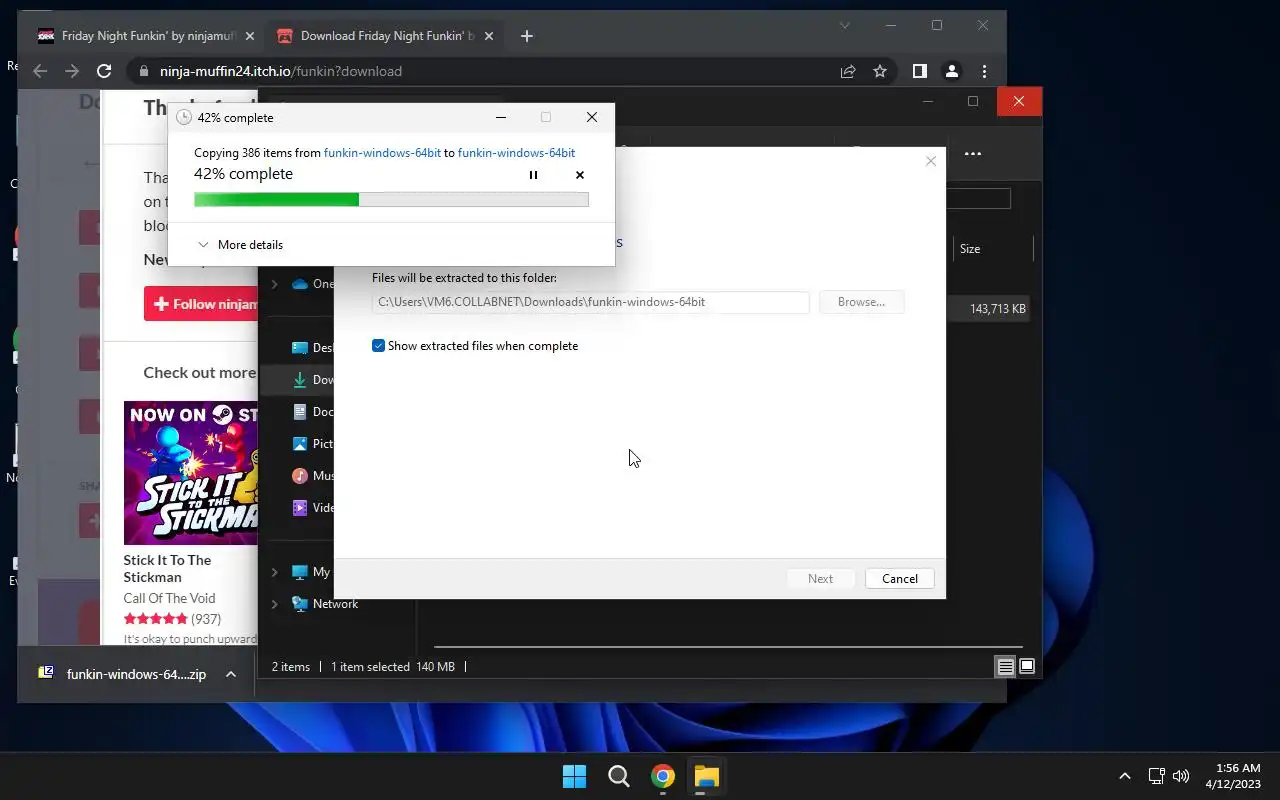This screenshot has height=800, width=1280.
Task: Open Downloads folder in Explorer sidebar
Action: pos(312,380)
